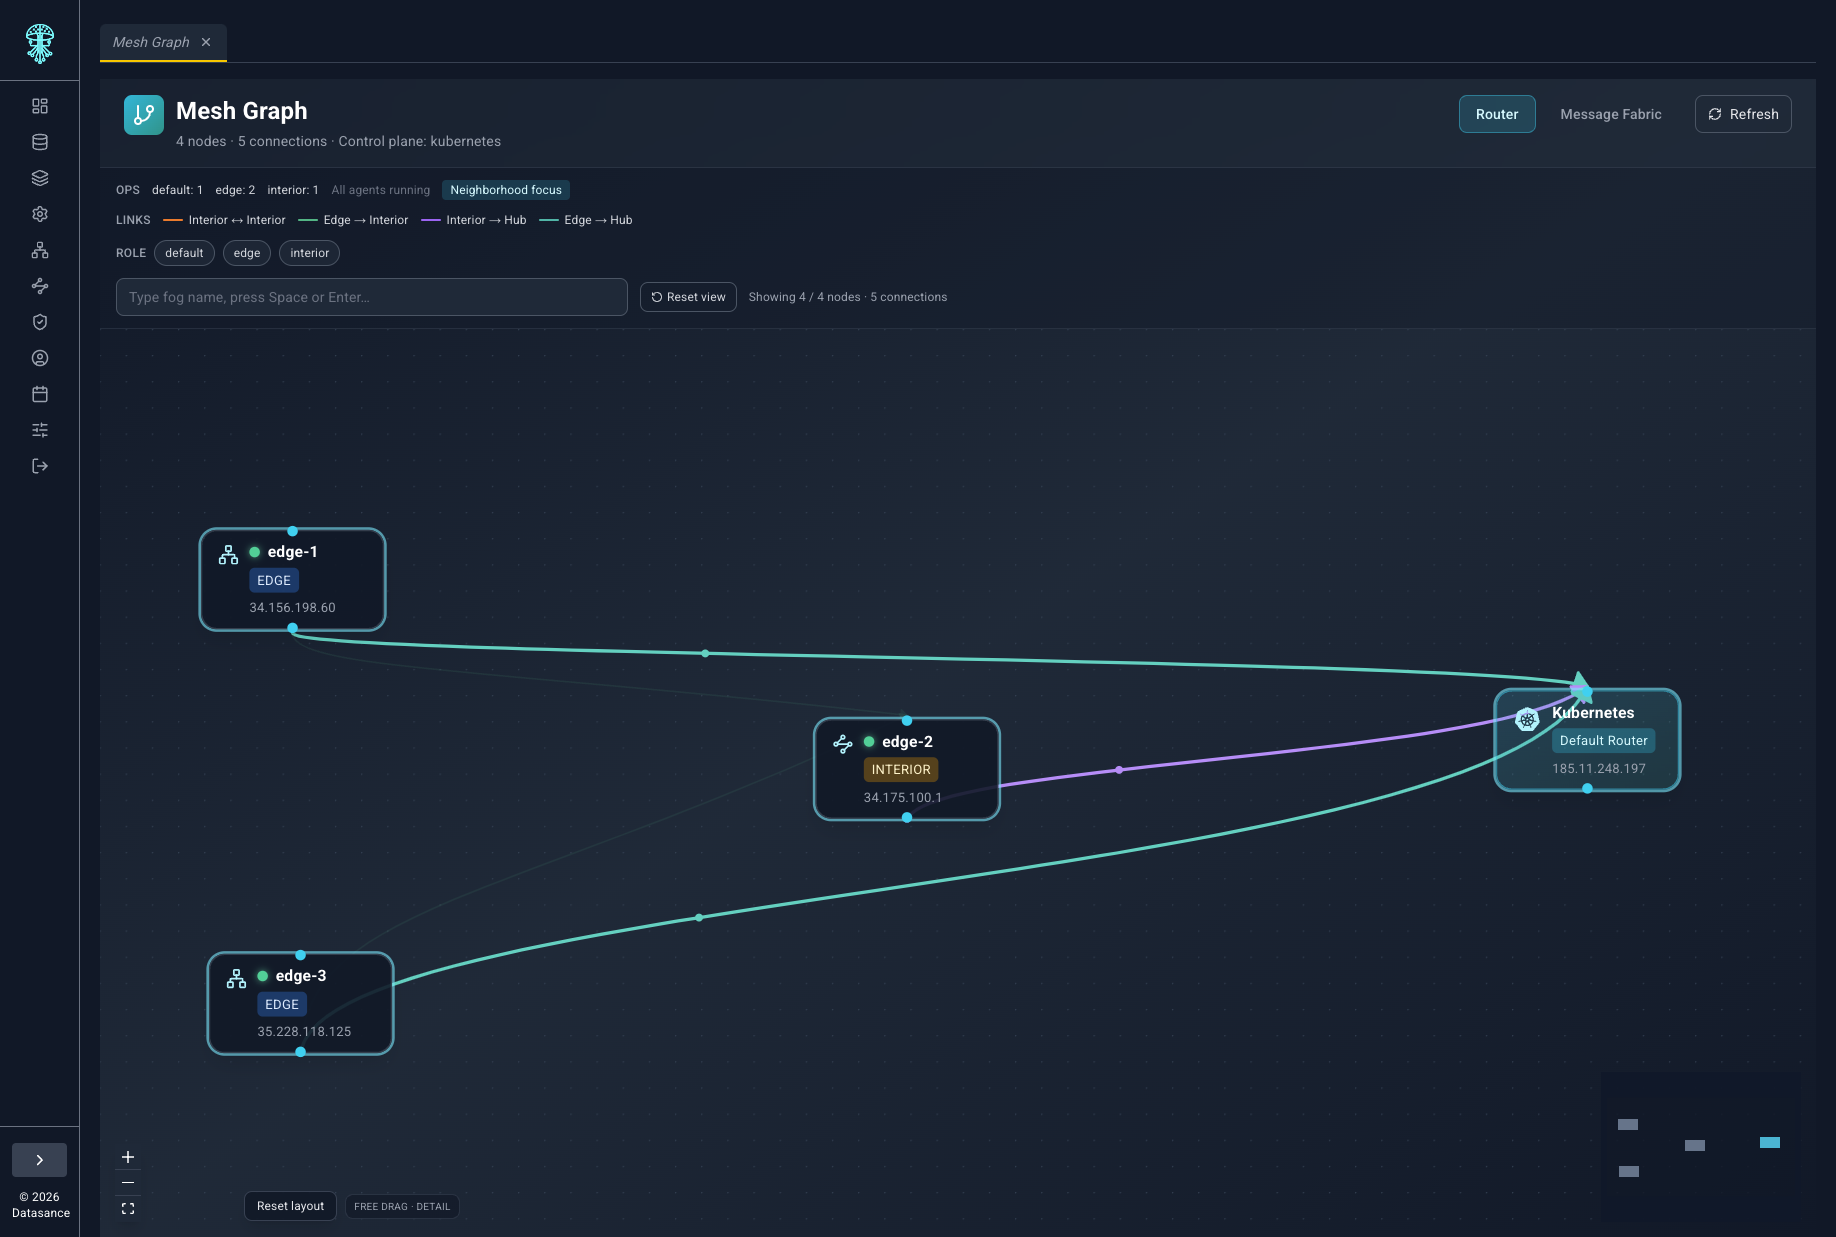Focus the fog name search field

[372, 297]
